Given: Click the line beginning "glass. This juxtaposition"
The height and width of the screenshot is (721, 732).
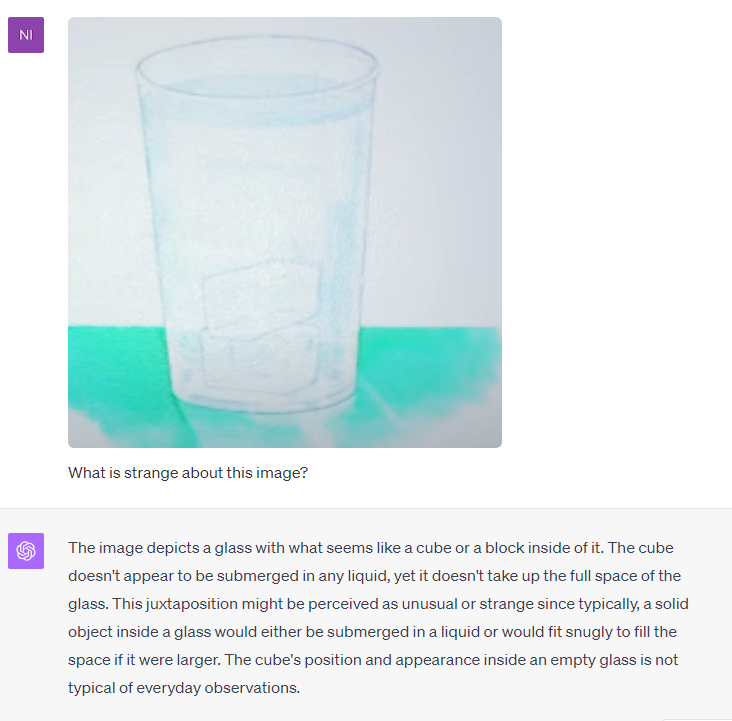Looking at the screenshot, I should click(378, 604).
